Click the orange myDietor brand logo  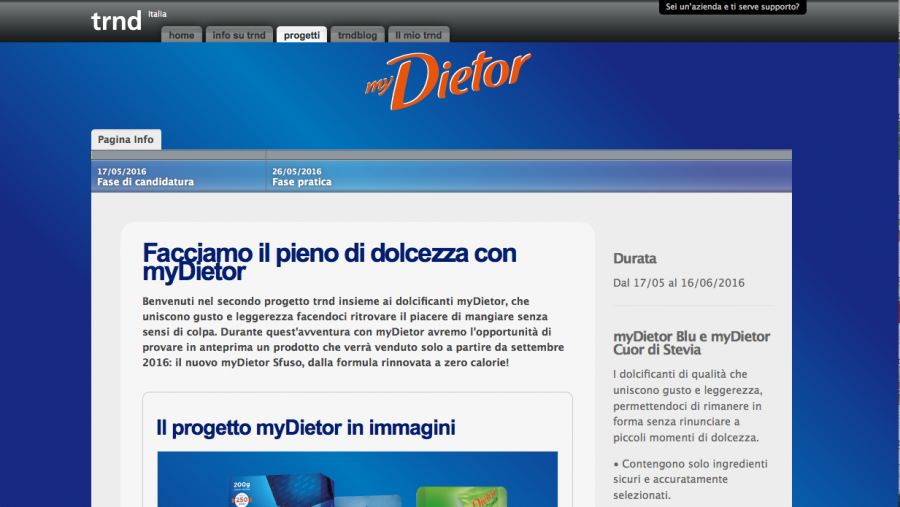(447, 79)
